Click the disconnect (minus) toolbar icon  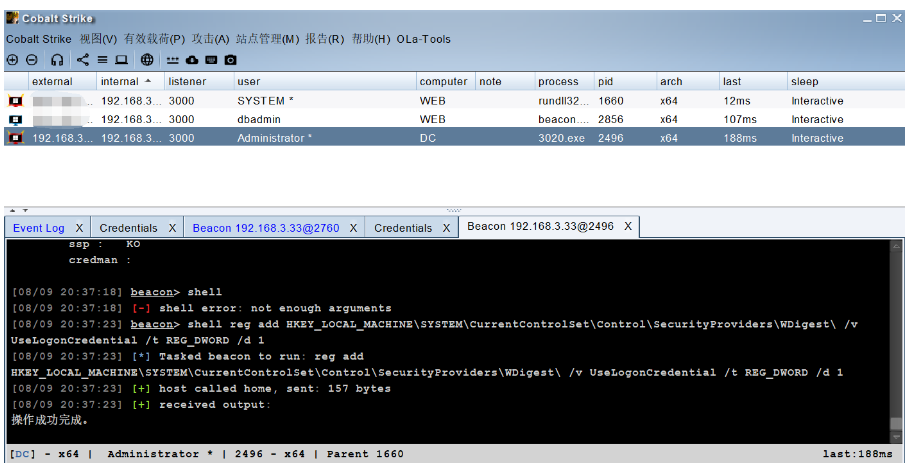(32, 59)
